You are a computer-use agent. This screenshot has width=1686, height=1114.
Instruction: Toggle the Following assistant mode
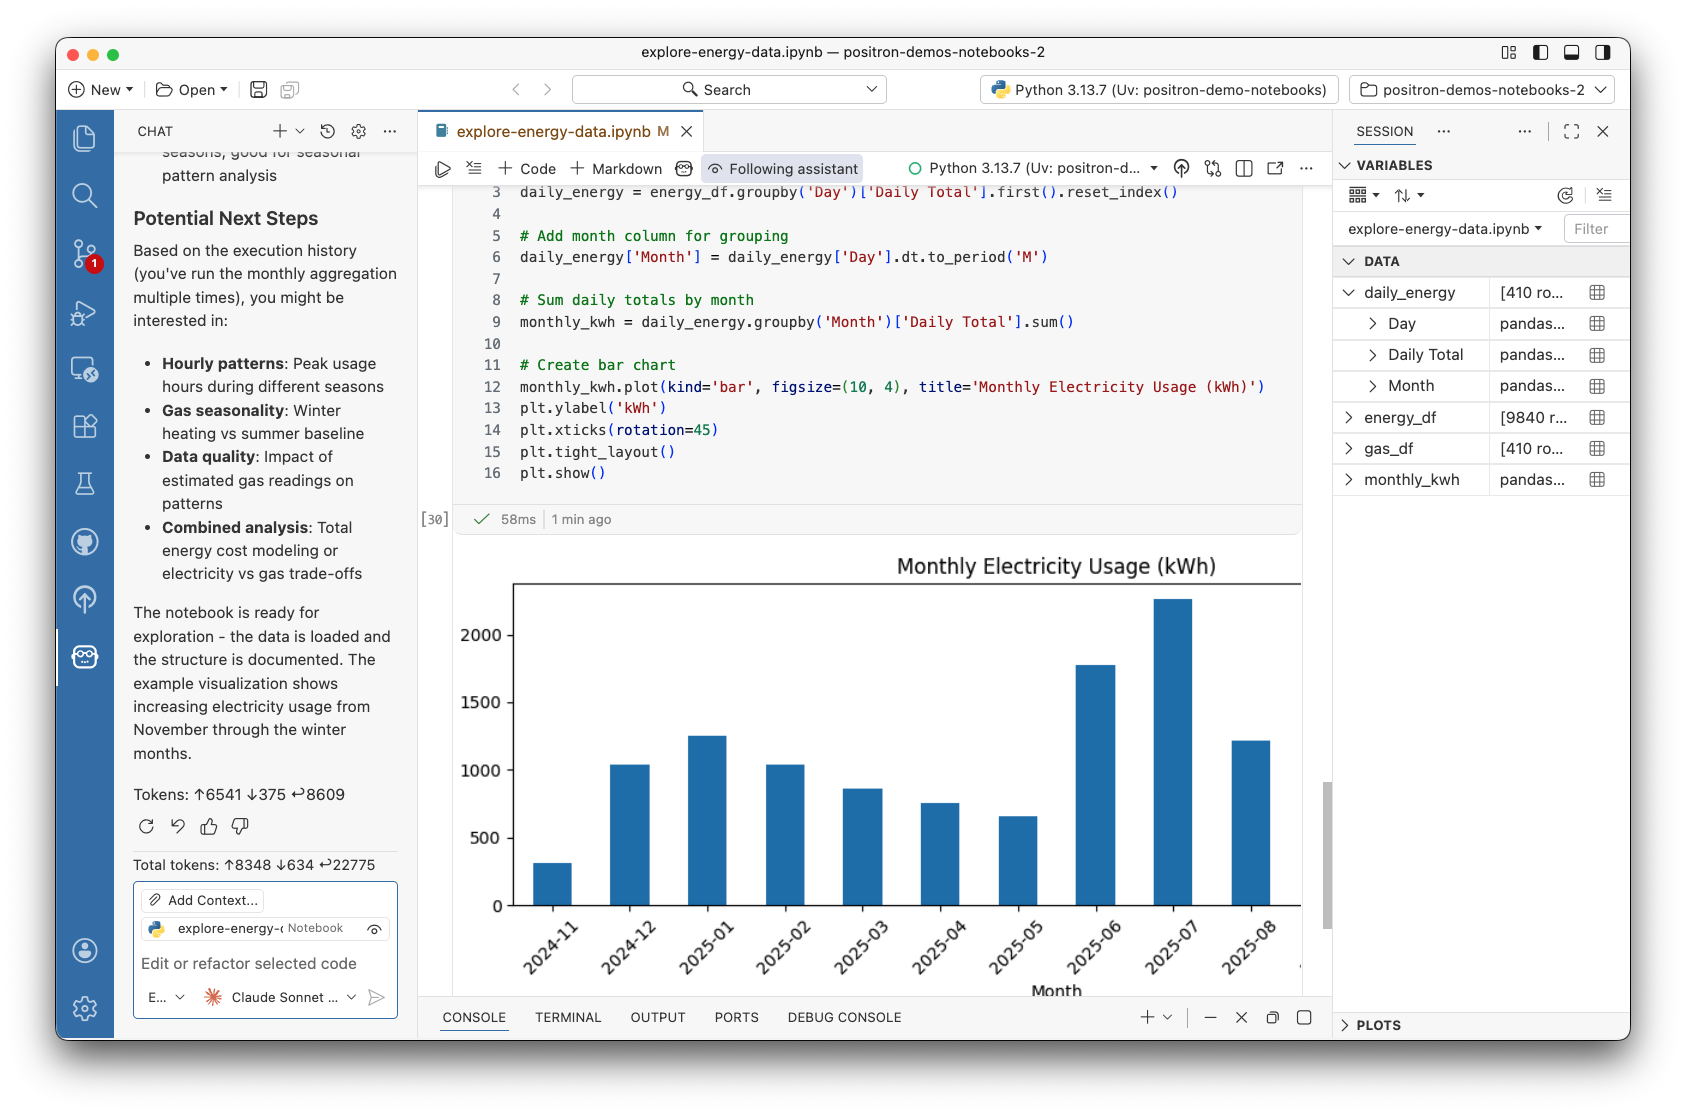pos(782,168)
